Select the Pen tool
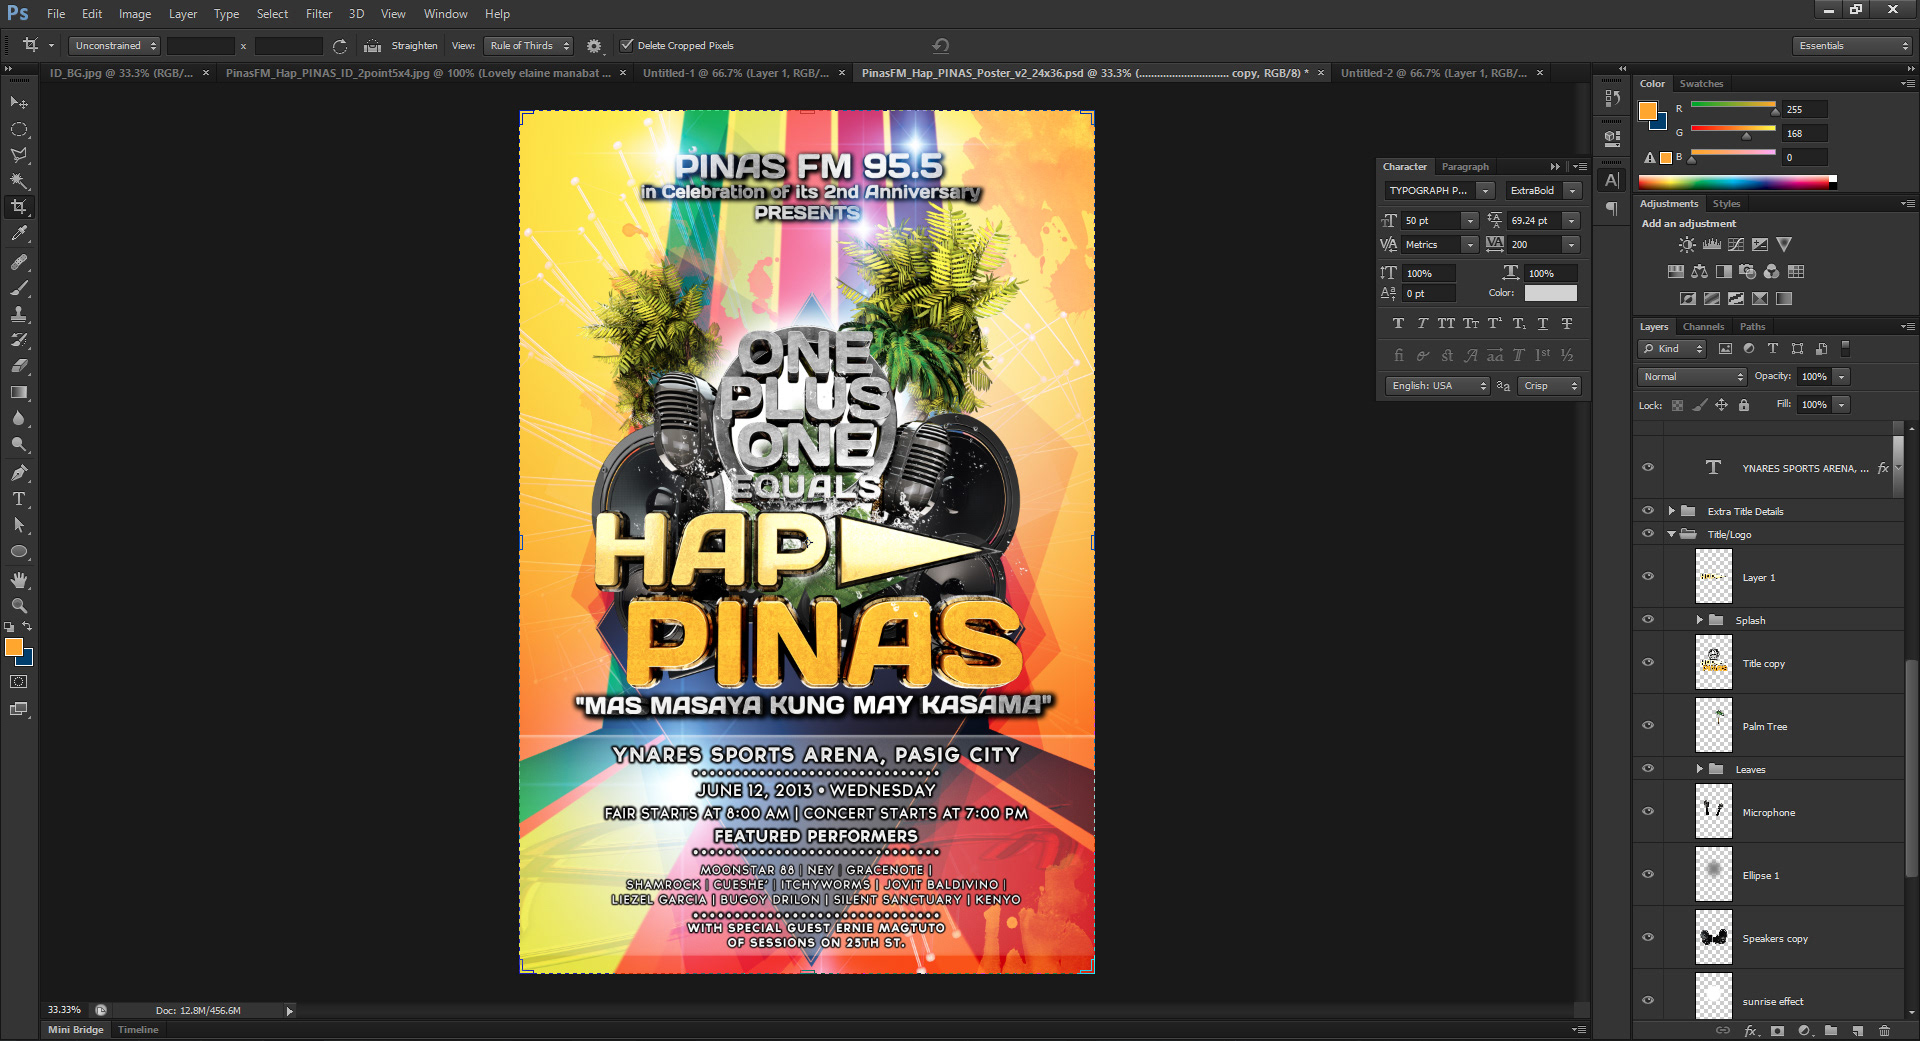 pyautogui.click(x=19, y=473)
